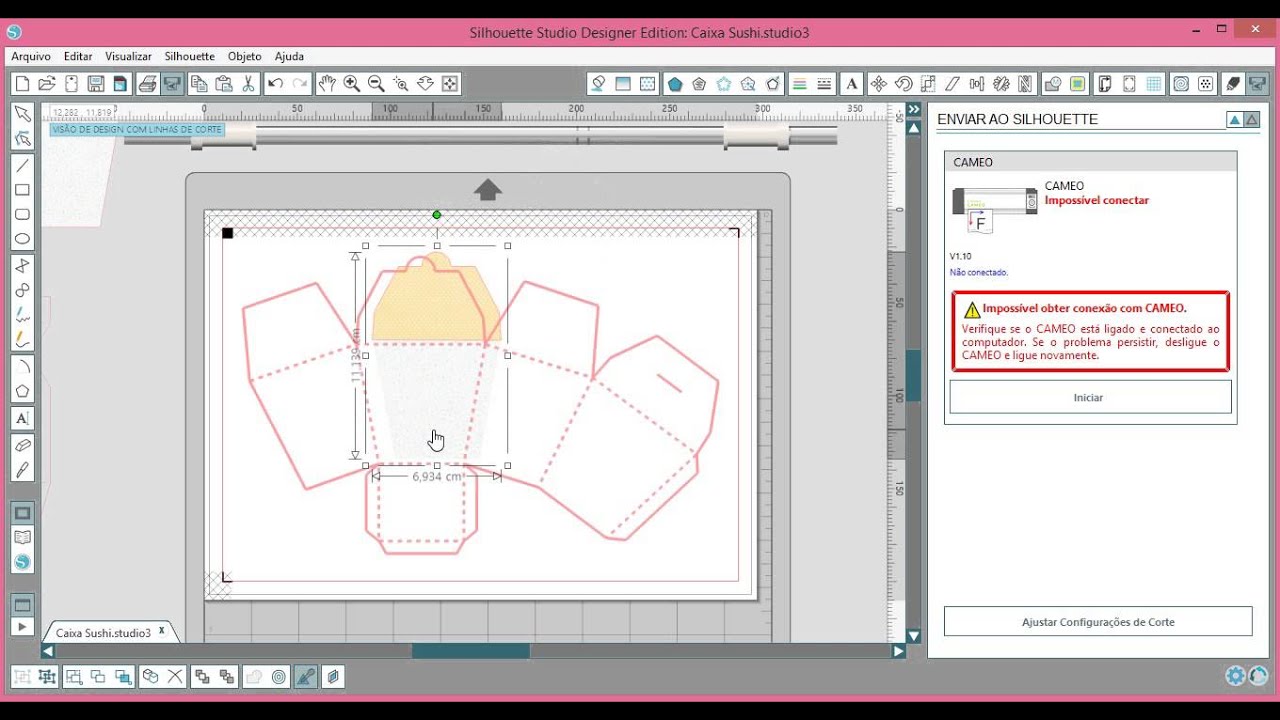The height and width of the screenshot is (720, 1280).
Task: Cut the selection with the scissors icon
Action: [x=249, y=84]
